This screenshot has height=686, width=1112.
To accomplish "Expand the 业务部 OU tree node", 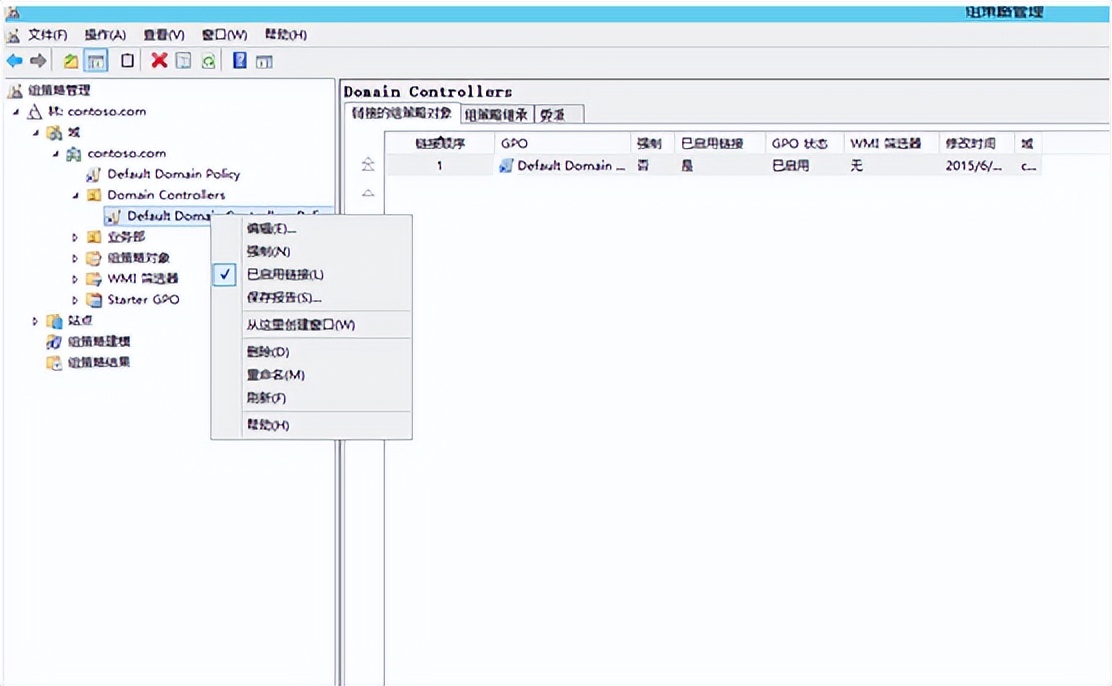I will click(x=75, y=238).
